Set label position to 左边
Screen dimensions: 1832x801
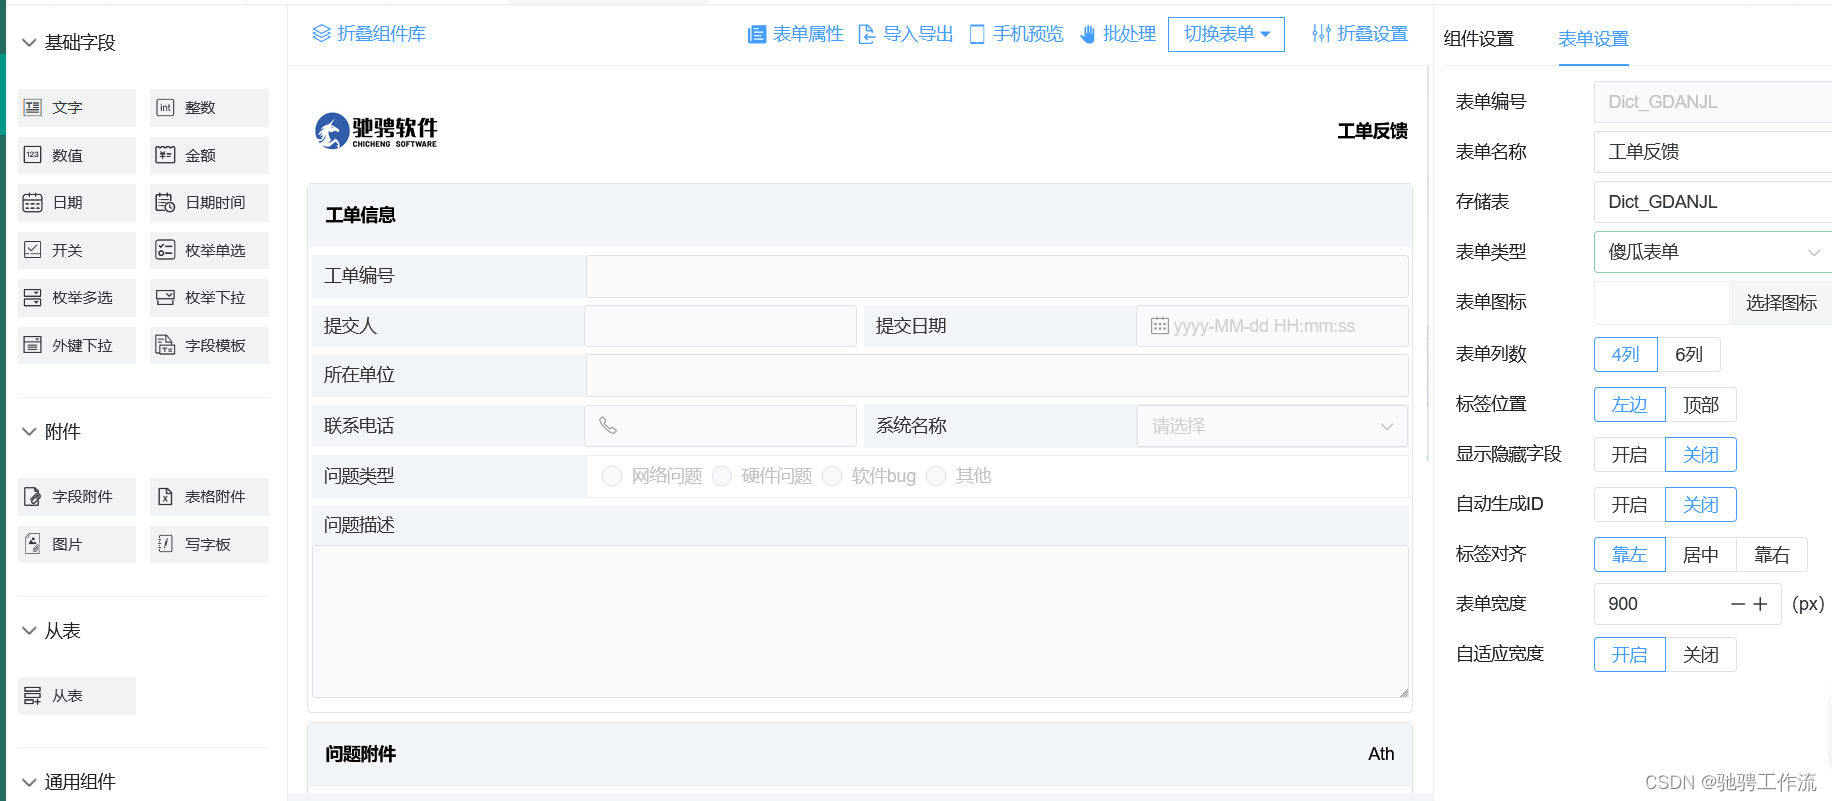[x=1630, y=405]
